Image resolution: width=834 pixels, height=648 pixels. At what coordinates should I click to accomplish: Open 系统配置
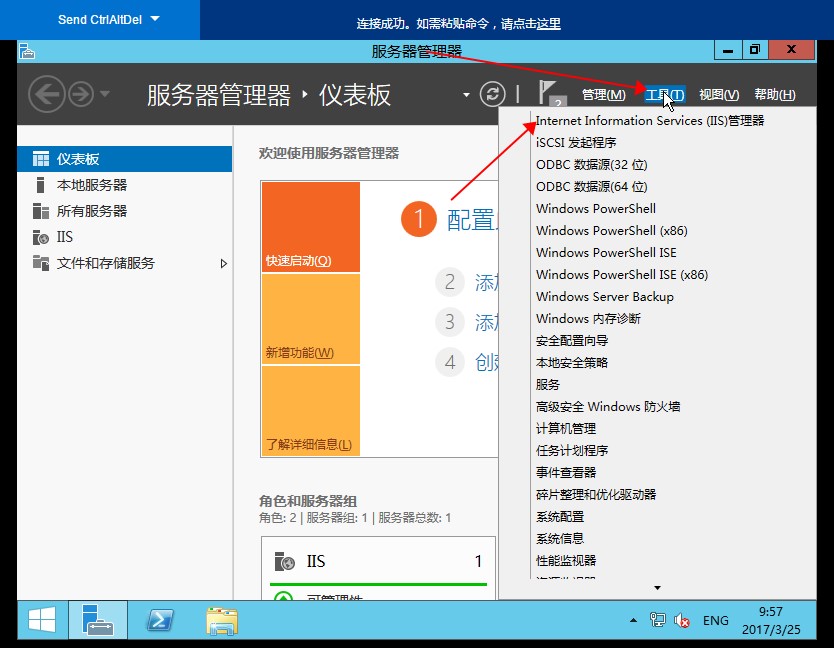[x=560, y=517]
